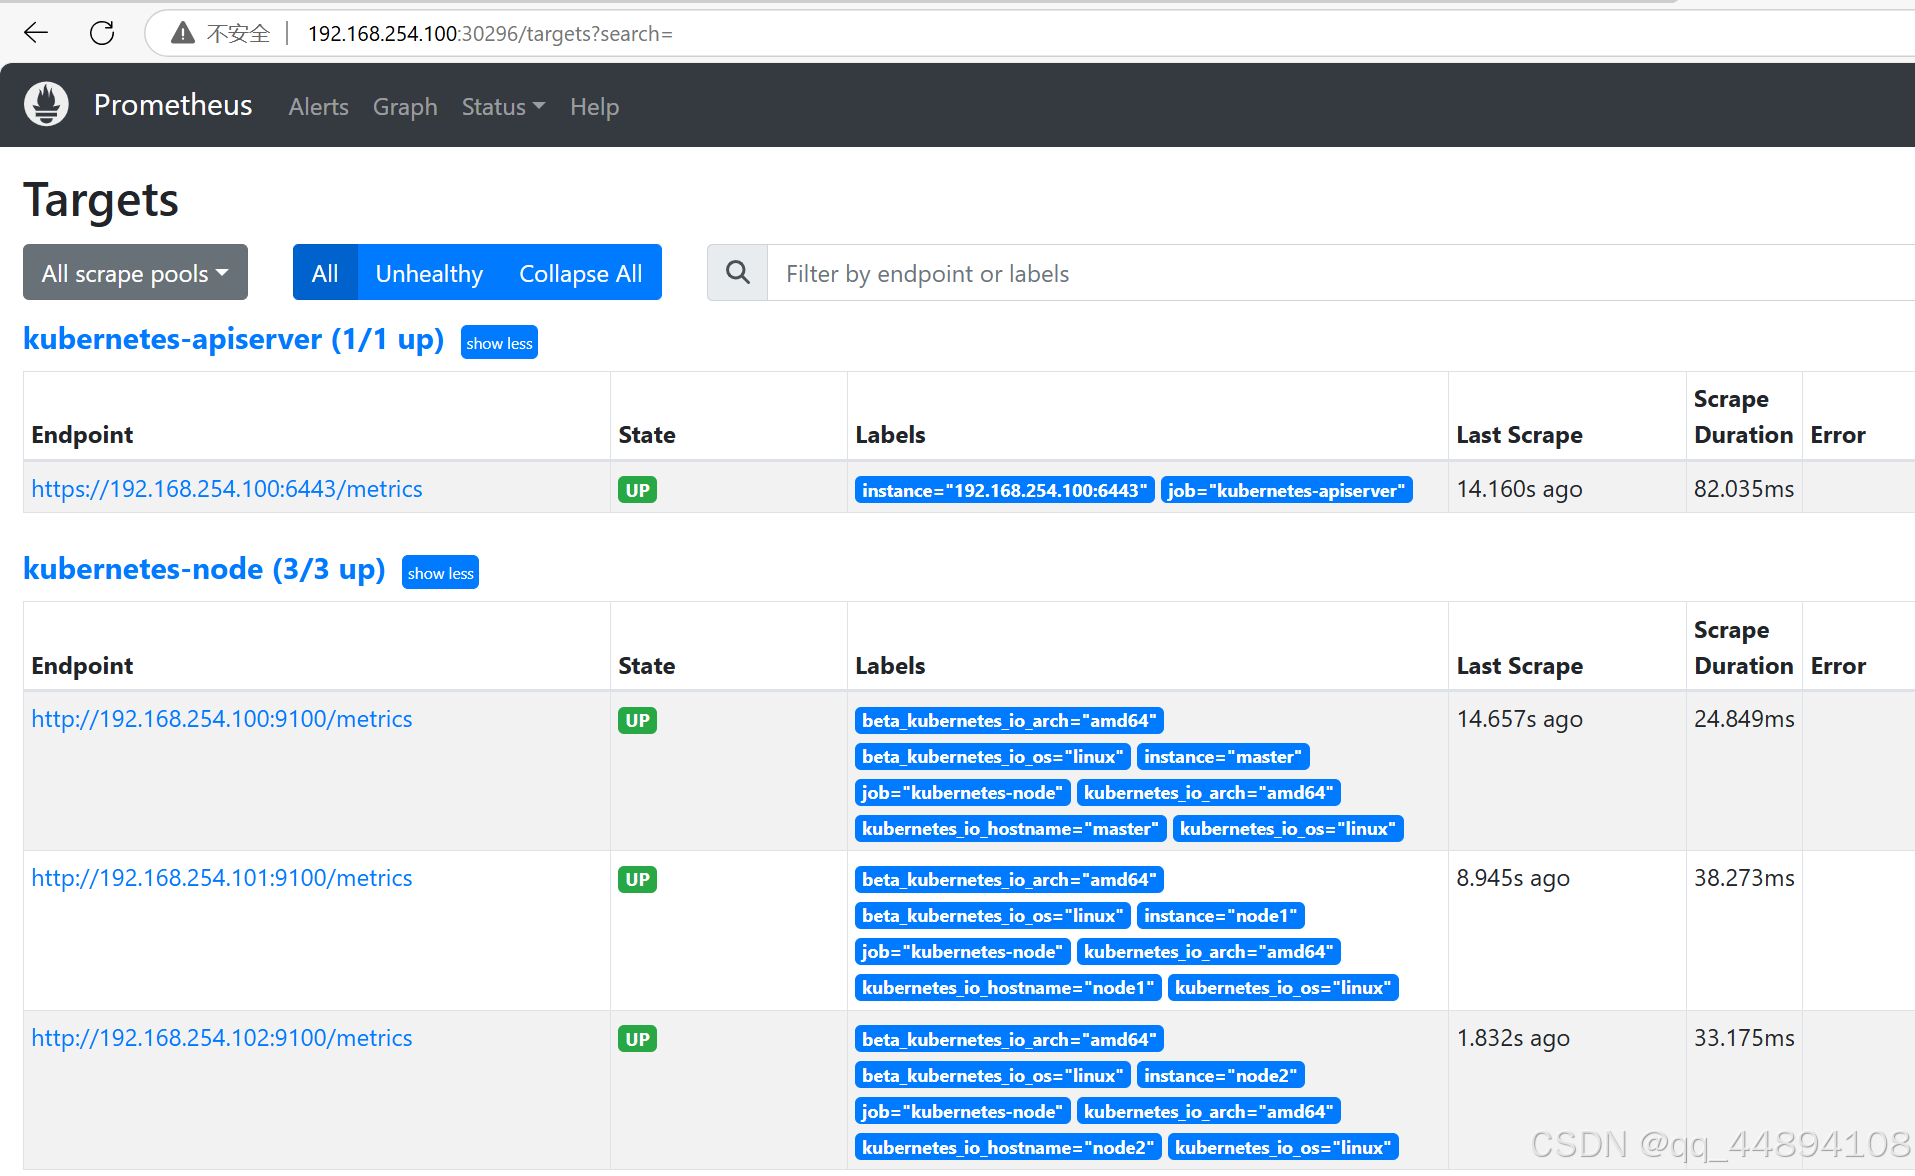Image resolution: width=1915 pixels, height=1176 pixels.
Task: Click the Targets page heading
Action: coord(101,200)
